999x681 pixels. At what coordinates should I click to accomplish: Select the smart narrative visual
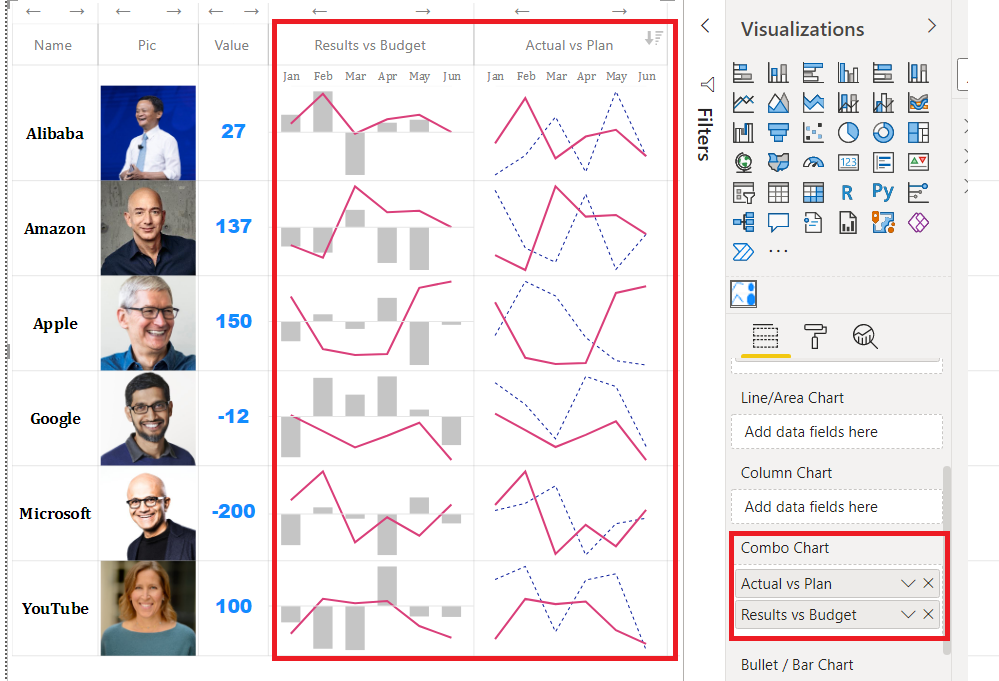click(x=813, y=222)
